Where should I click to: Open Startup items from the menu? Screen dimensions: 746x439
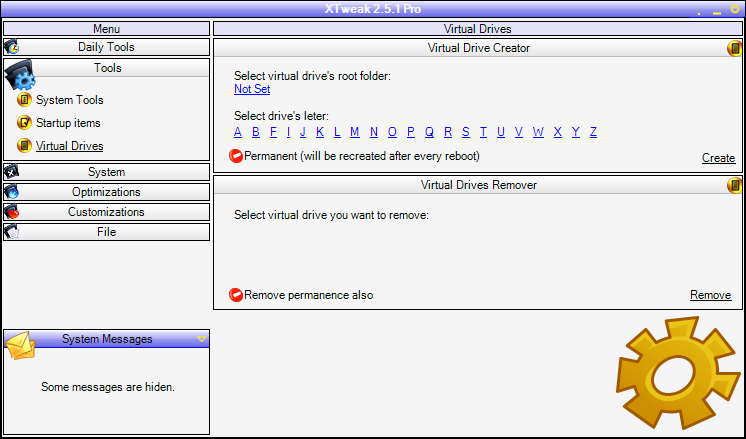[68, 123]
